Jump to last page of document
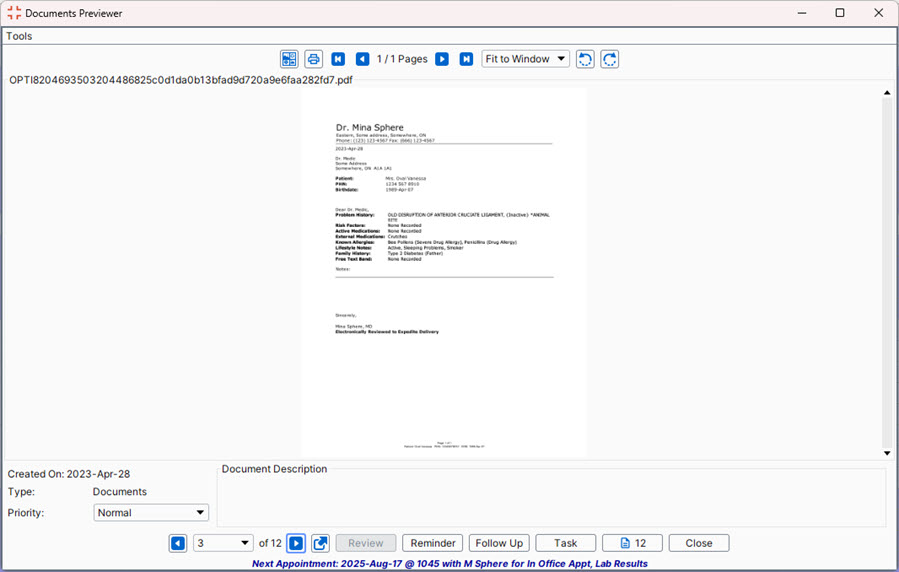899x572 pixels. click(x=466, y=59)
